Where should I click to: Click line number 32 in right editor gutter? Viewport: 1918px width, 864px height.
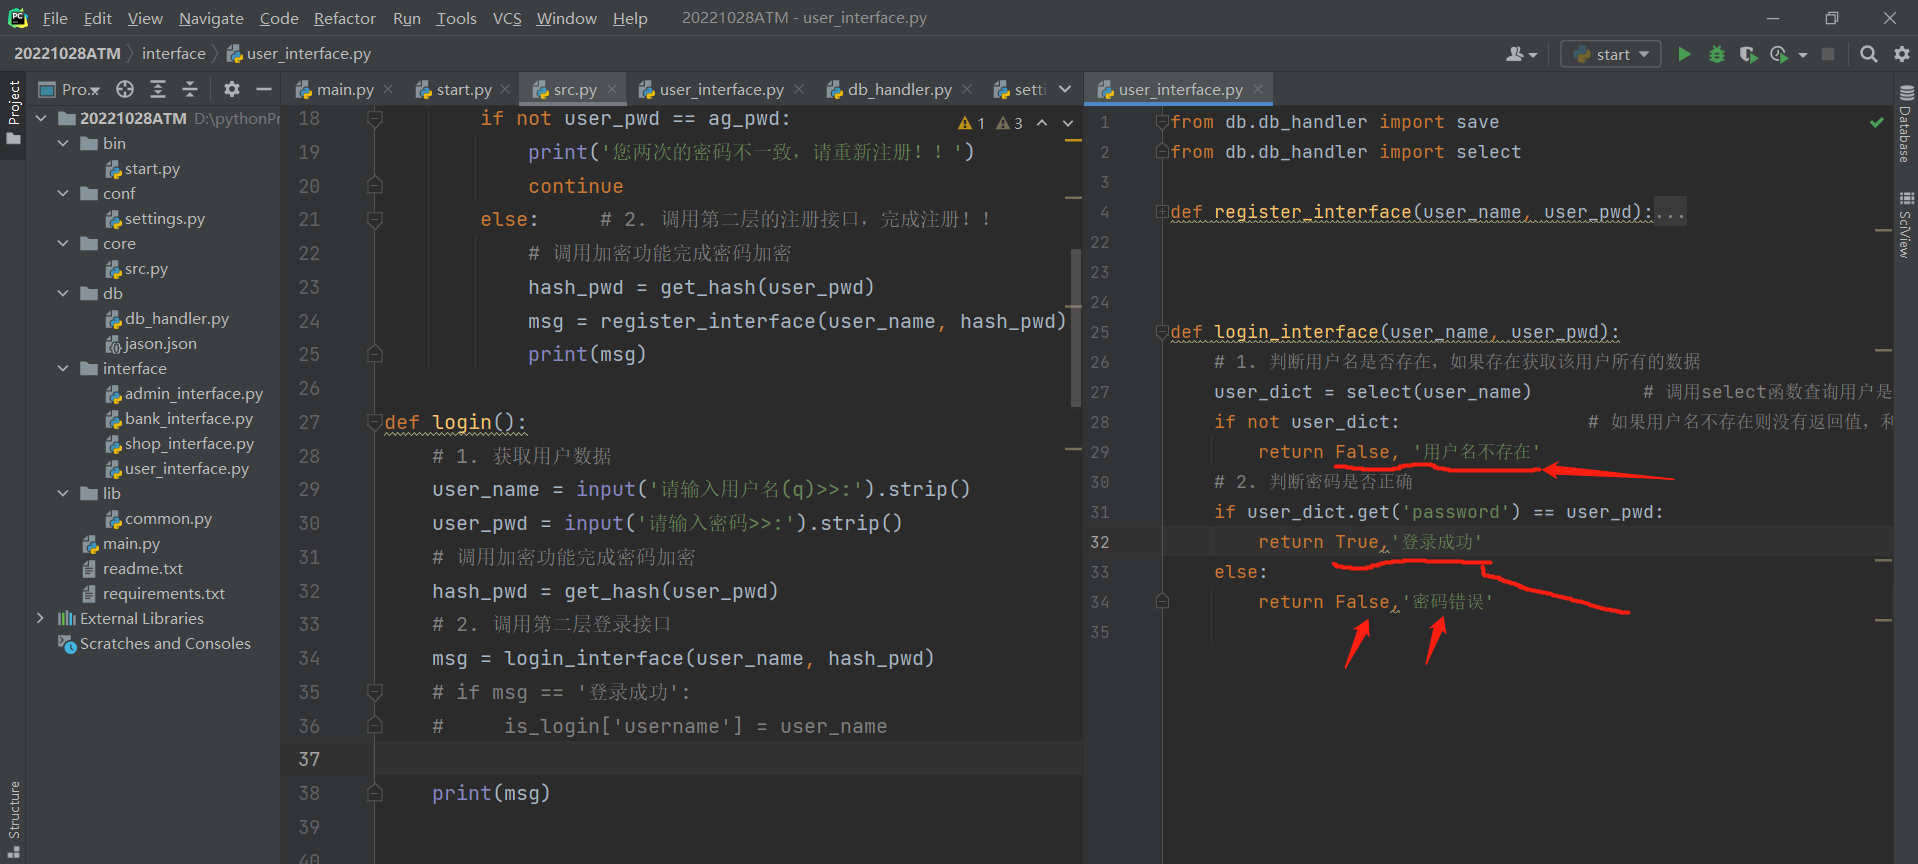[1100, 542]
